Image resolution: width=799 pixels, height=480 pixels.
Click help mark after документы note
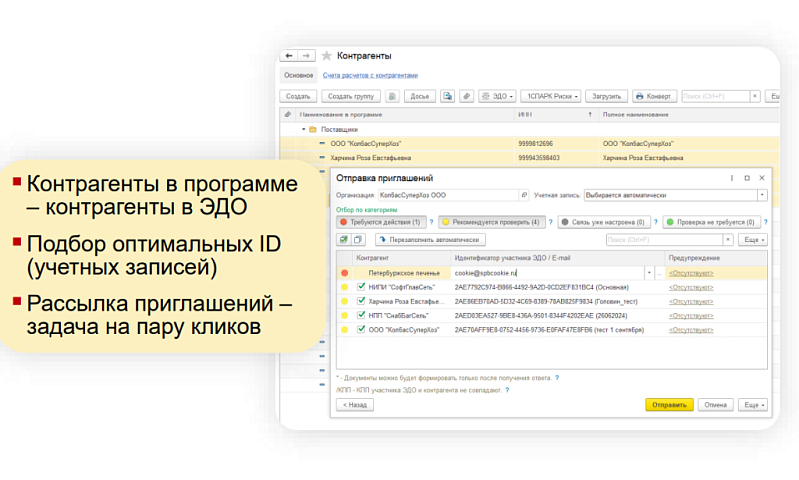[557, 378]
